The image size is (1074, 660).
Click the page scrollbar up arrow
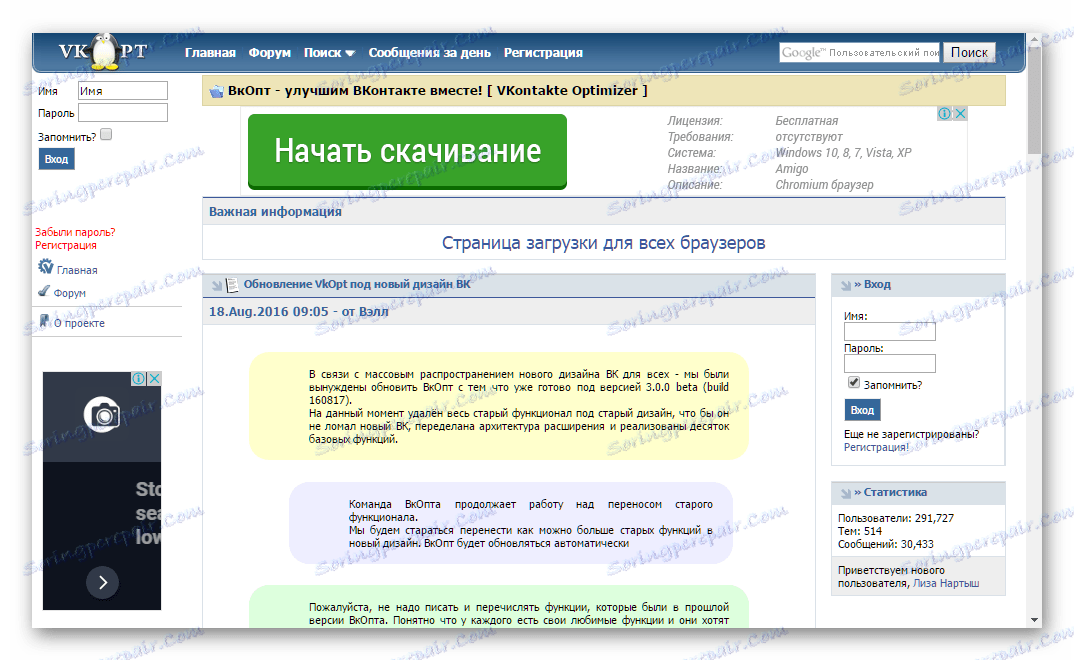point(1034,40)
